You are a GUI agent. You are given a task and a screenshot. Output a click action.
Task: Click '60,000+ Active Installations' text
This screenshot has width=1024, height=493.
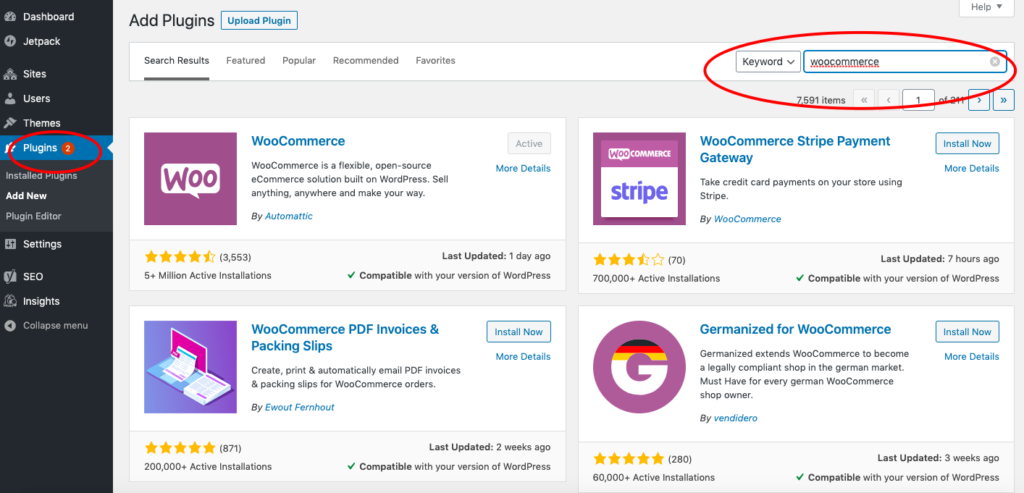[x=654, y=477]
